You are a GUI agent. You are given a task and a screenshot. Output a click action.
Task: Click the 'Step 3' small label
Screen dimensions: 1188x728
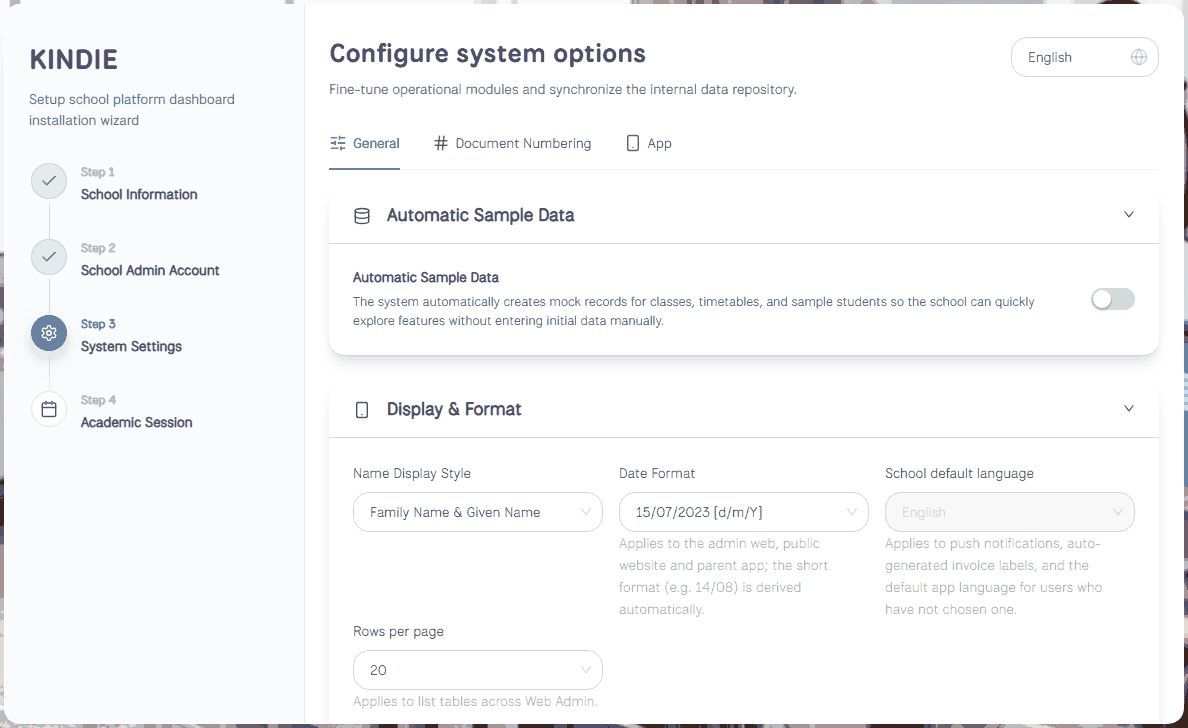pyautogui.click(x=98, y=323)
